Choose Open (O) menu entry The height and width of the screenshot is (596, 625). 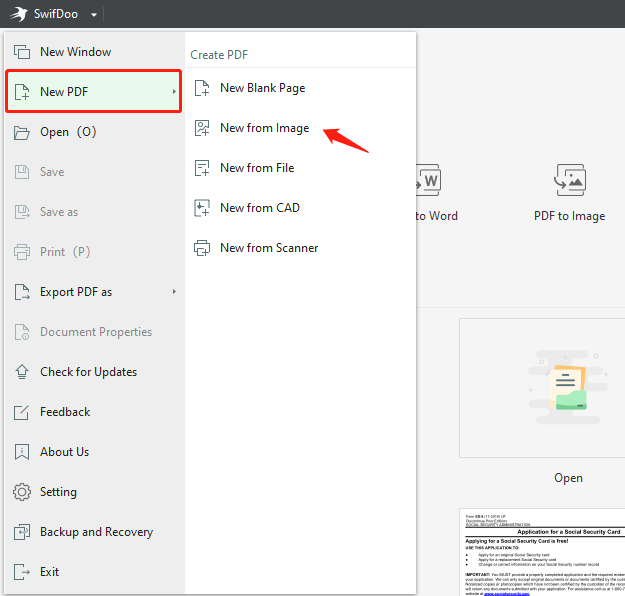tap(68, 132)
